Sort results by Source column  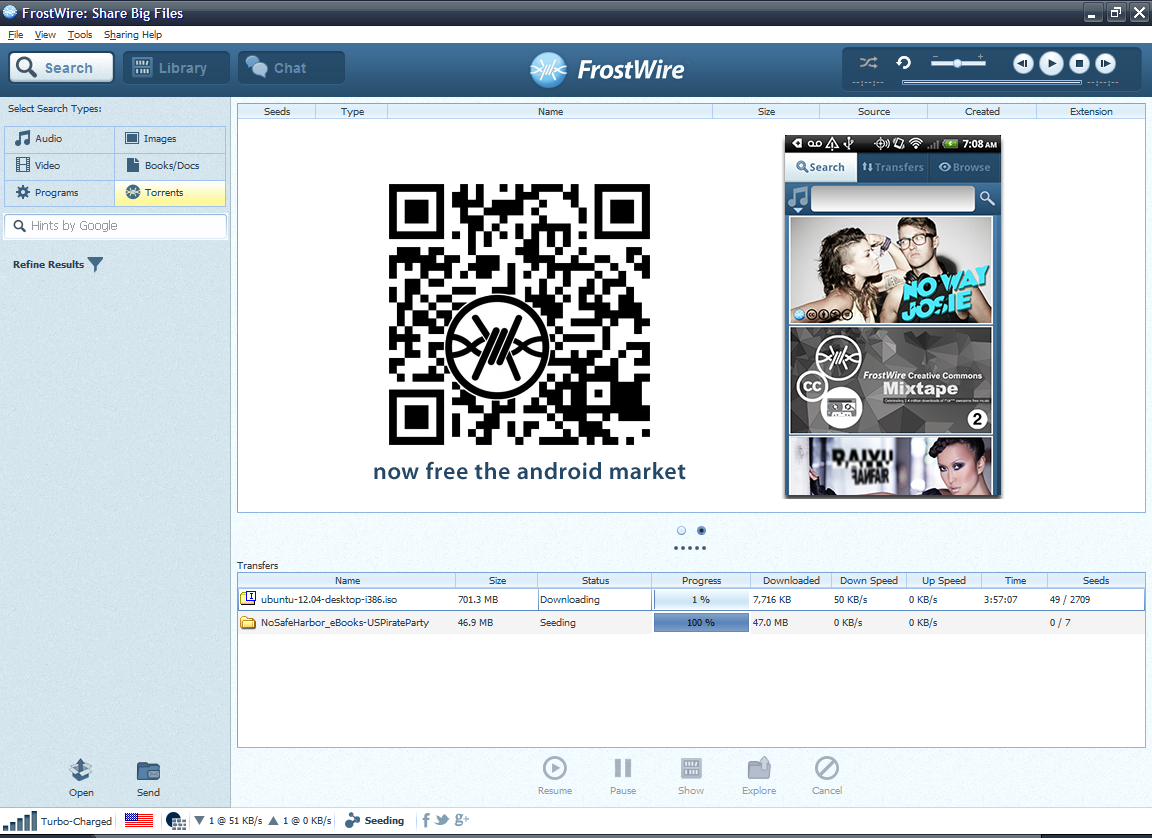874,112
